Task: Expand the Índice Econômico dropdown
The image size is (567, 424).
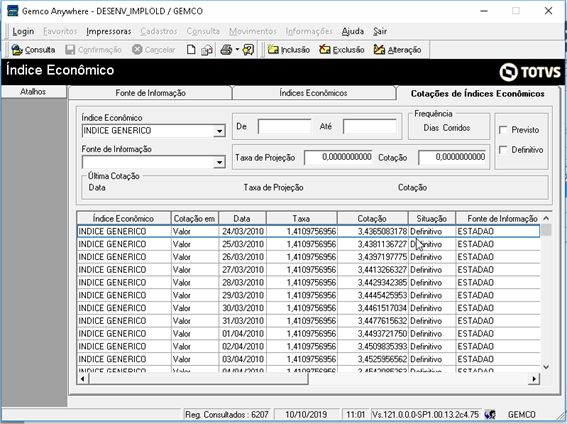Action: coord(219,131)
